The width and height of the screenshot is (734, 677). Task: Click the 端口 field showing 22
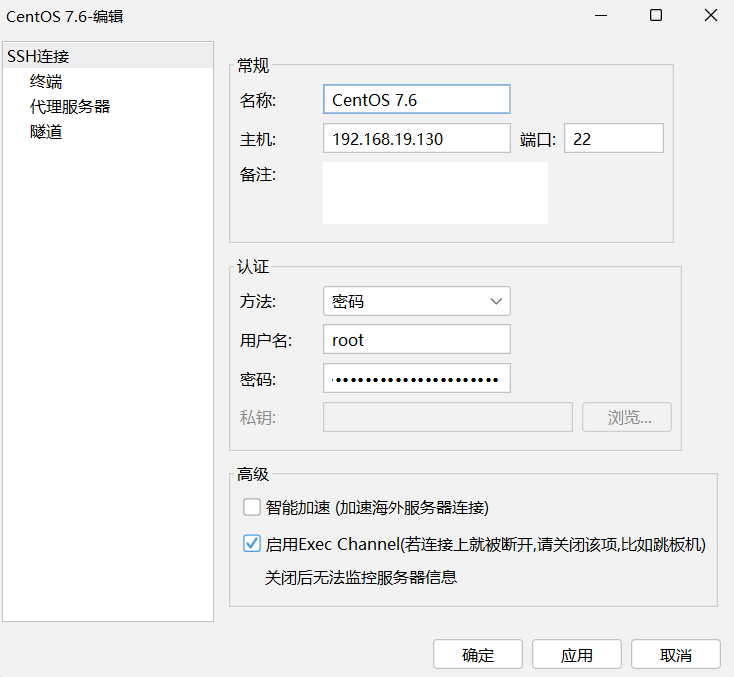(x=614, y=138)
